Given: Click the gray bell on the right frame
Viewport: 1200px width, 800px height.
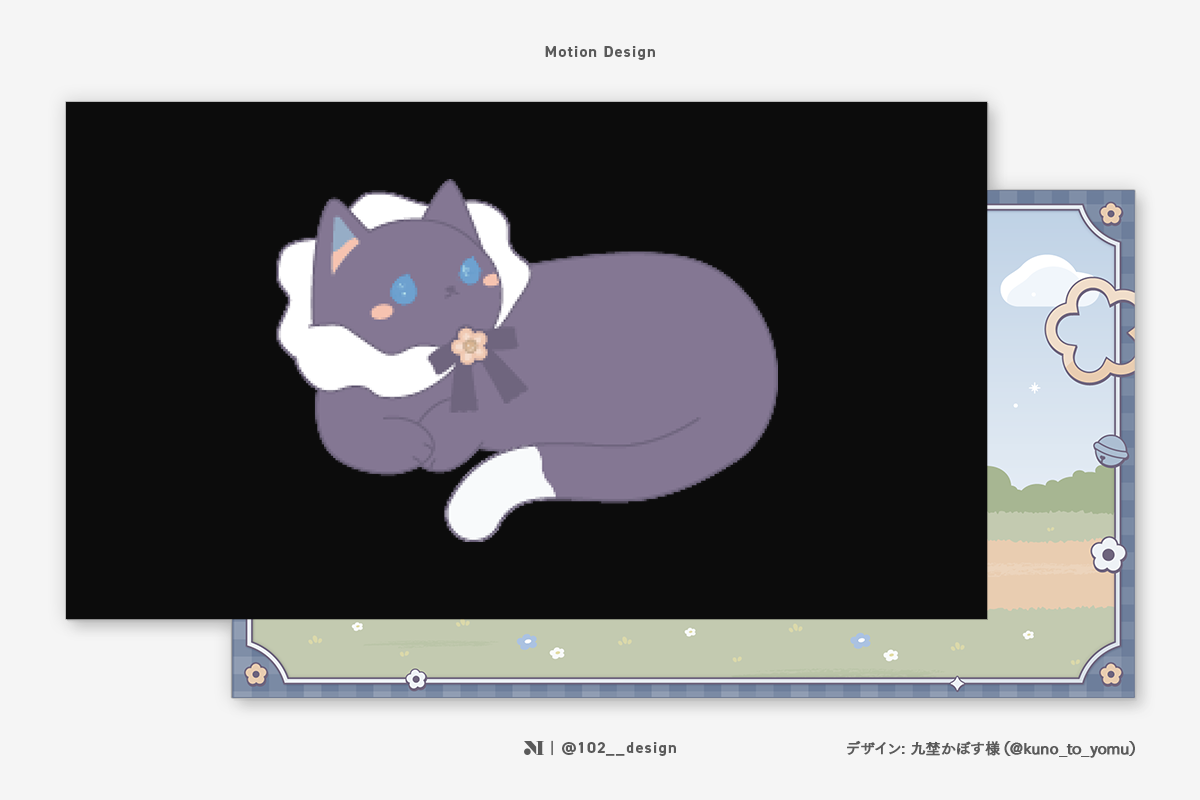Looking at the screenshot, I should pos(1110,450).
